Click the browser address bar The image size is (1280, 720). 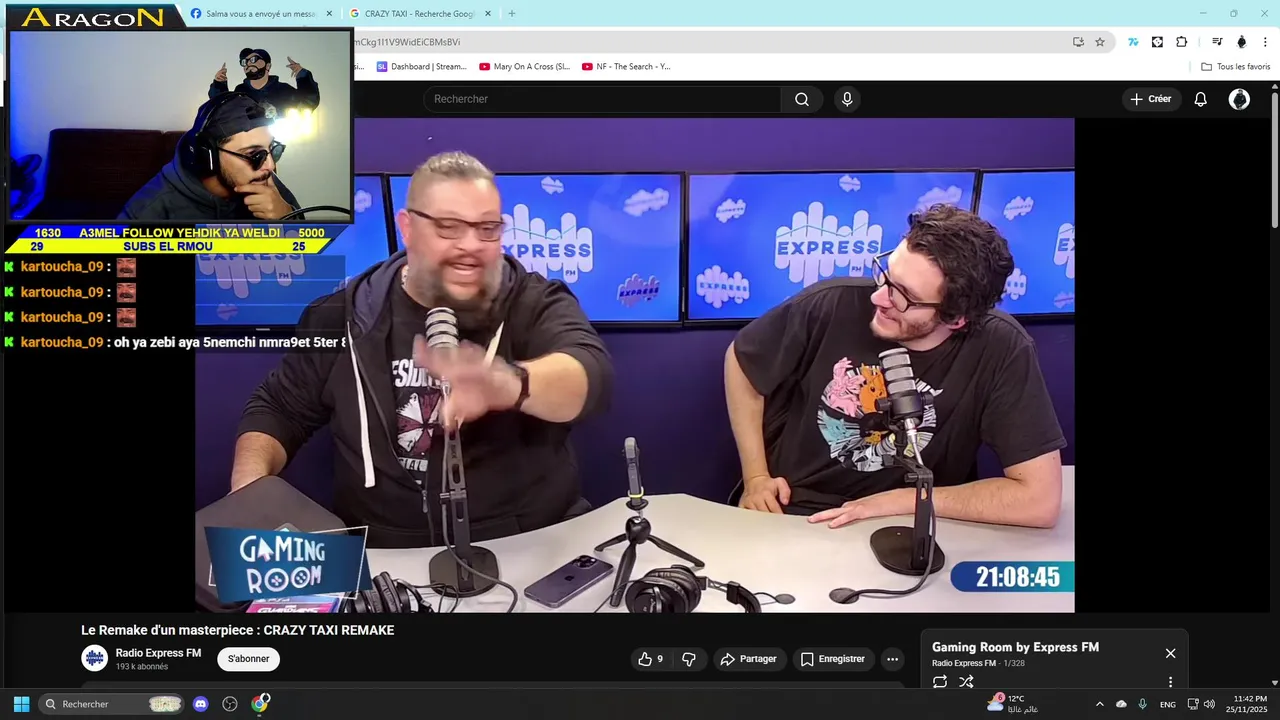(710, 42)
